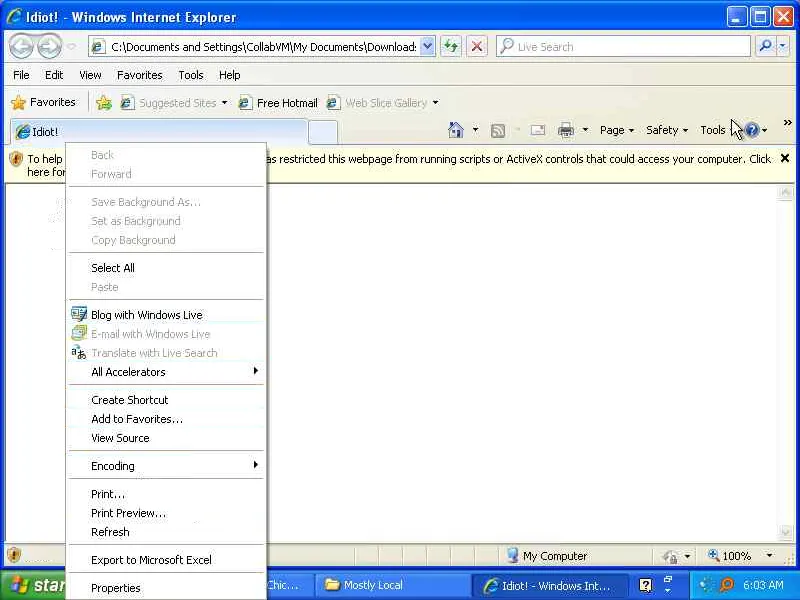The image size is (800, 600).
Task: Expand Web Slice Gallery dropdown
Action: click(x=435, y=103)
